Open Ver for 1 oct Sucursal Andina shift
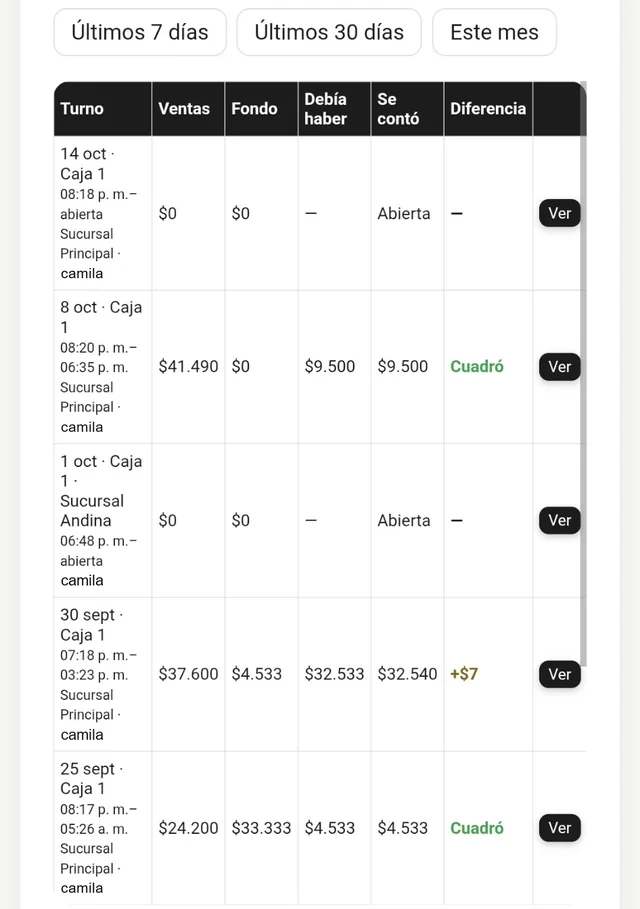Screen dimensions: 640x909 click(559, 521)
